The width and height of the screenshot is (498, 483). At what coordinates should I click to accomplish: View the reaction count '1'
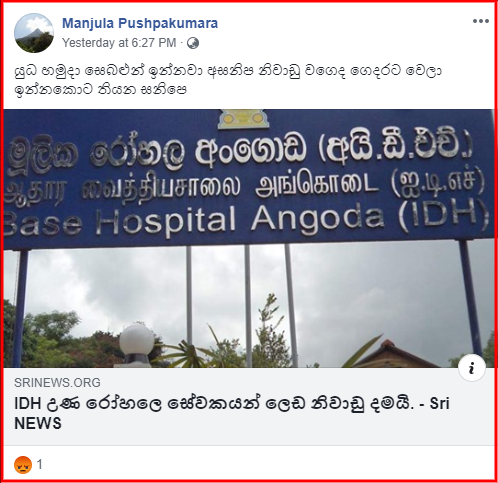(x=40, y=464)
